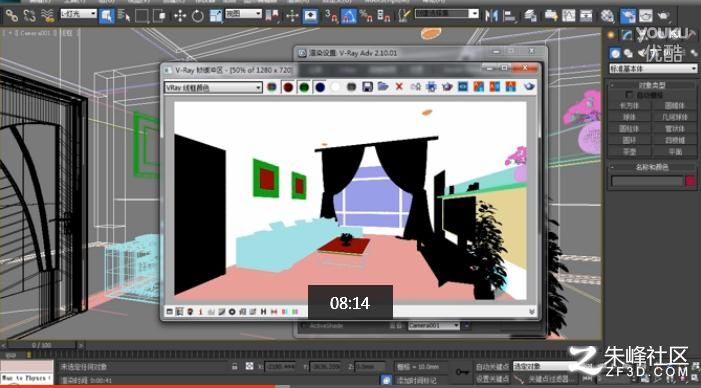This screenshot has height=388, width=701.
Task: Click the object name input field
Action: pos(647,181)
